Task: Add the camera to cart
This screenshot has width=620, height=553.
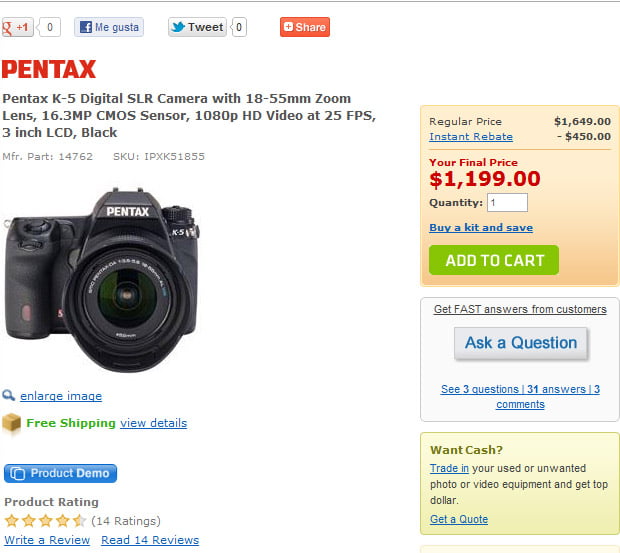Action: coord(494,260)
